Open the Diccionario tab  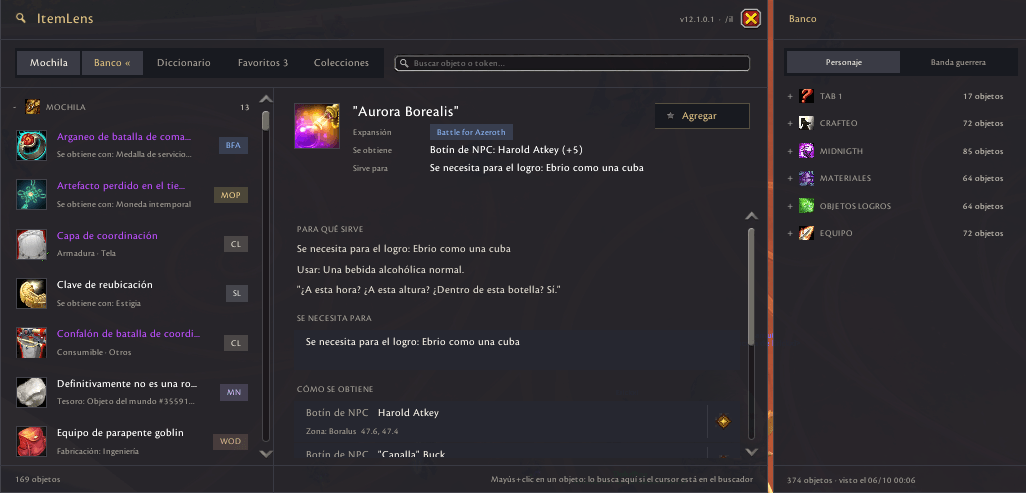pyautogui.click(x=184, y=63)
